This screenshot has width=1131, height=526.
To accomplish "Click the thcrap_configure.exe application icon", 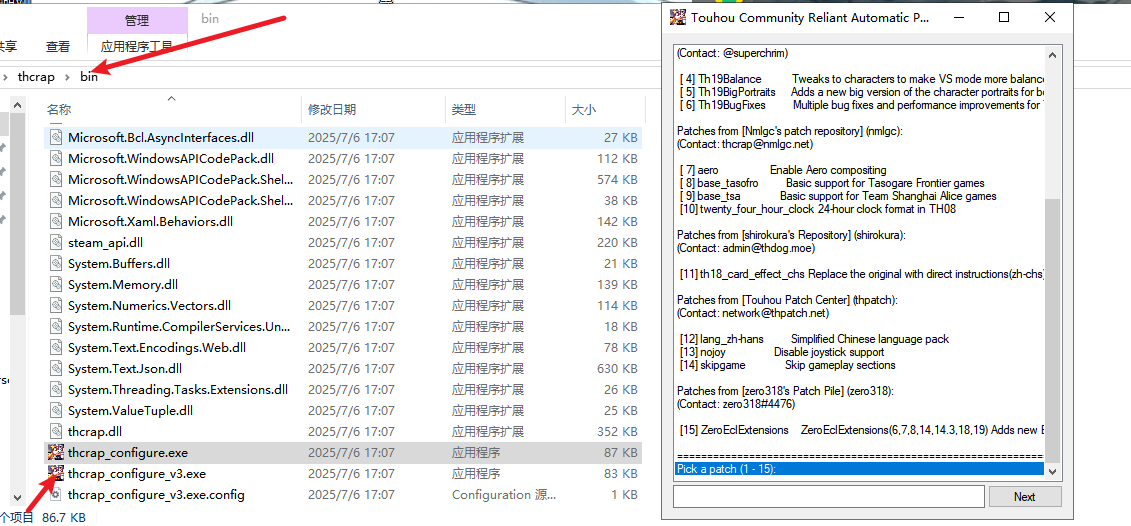I will coord(56,453).
